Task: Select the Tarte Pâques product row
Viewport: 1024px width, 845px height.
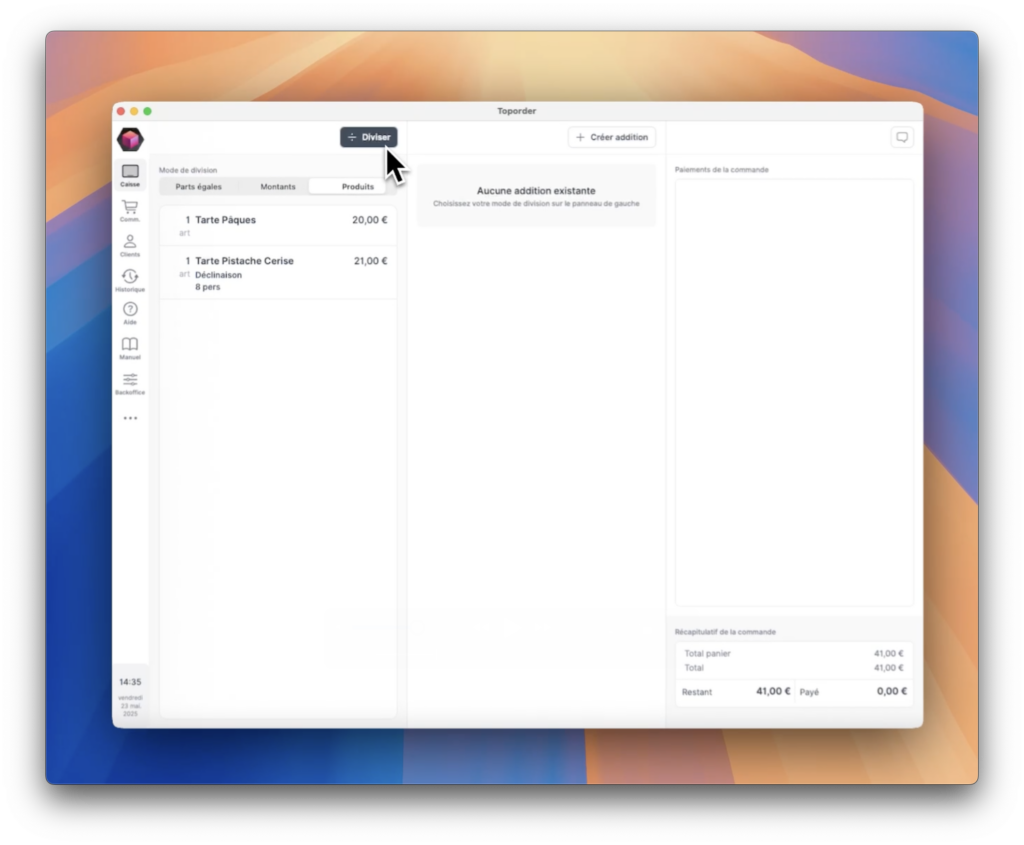Action: click(278, 225)
